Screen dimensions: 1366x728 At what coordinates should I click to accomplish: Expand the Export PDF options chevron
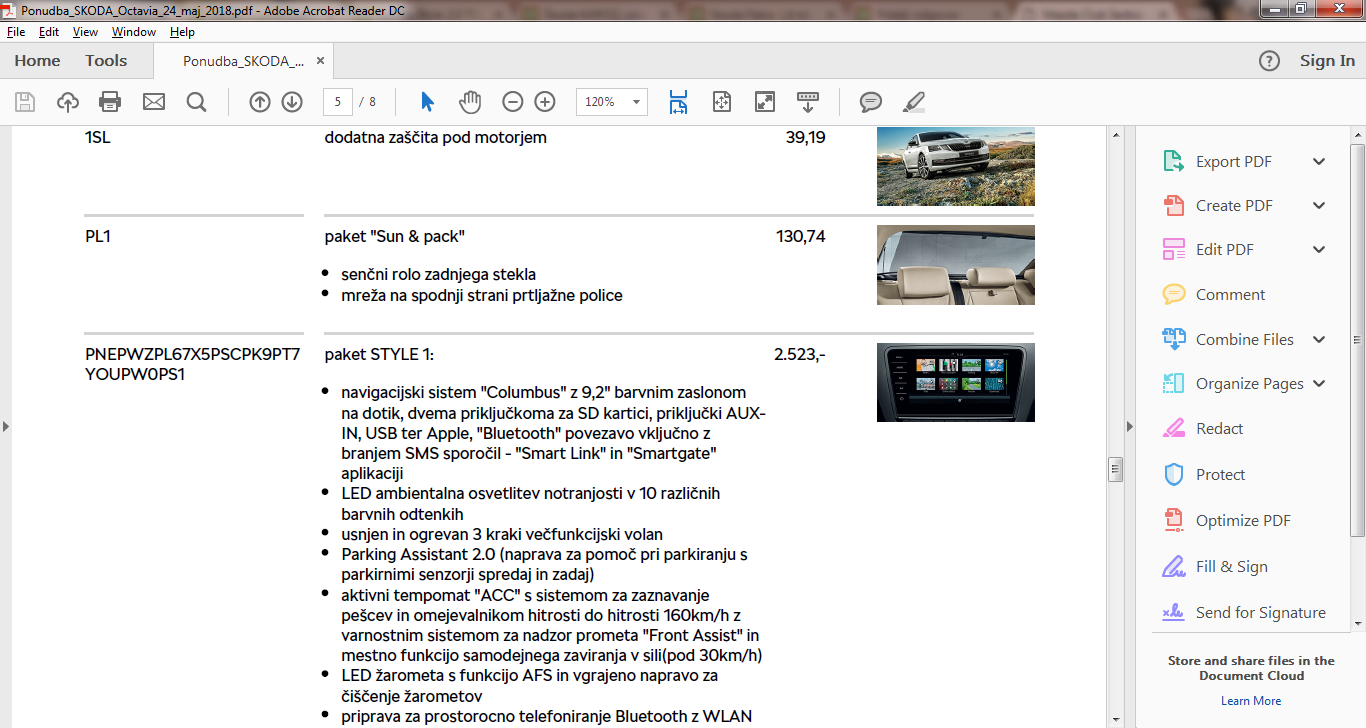pyautogui.click(x=1319, y=162)
